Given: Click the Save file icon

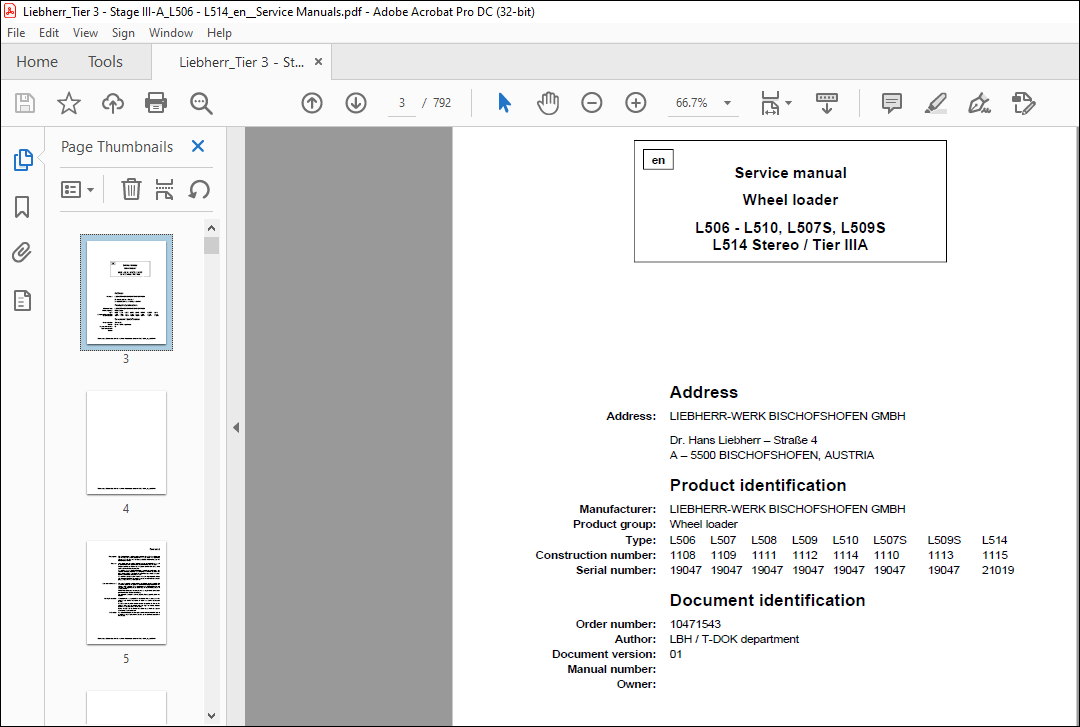Looking at the screenshot, I should [25, 103].
